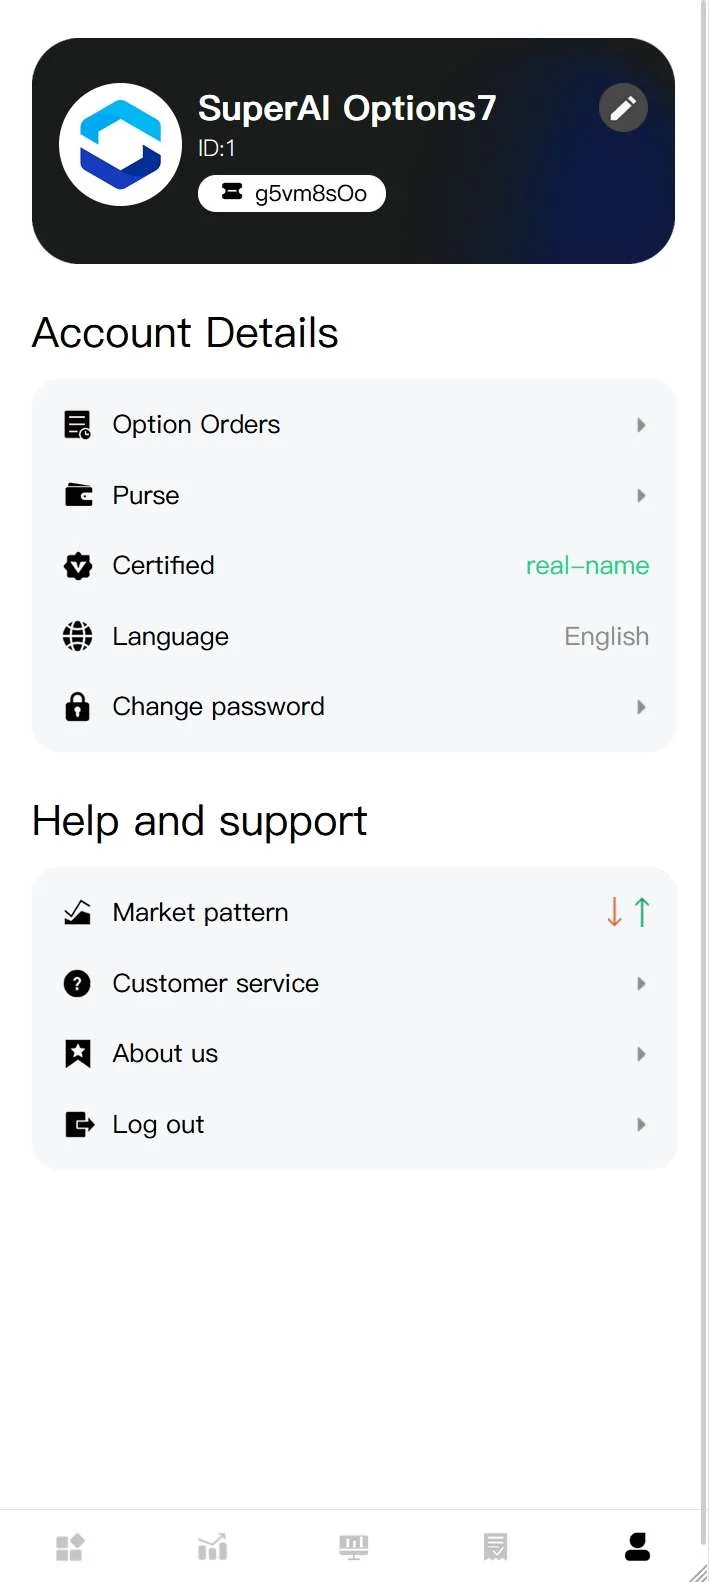Expand the Purse row arrow

(x=641, y=496)
